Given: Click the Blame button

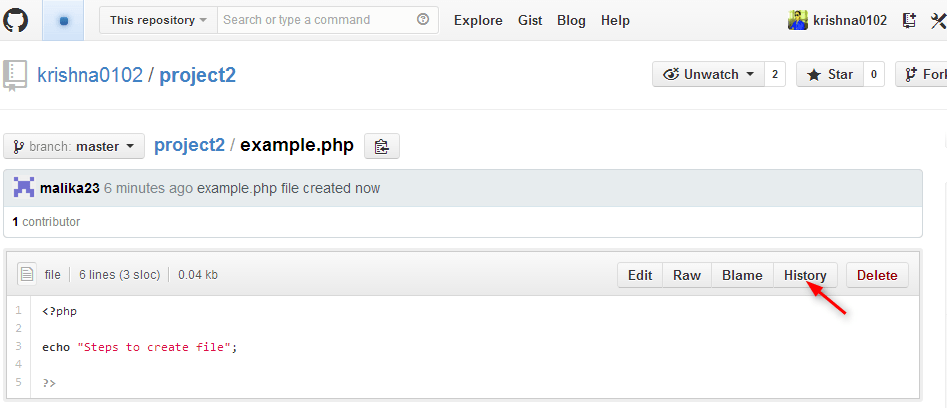Looking at the screenshot, I should [742, 275].
